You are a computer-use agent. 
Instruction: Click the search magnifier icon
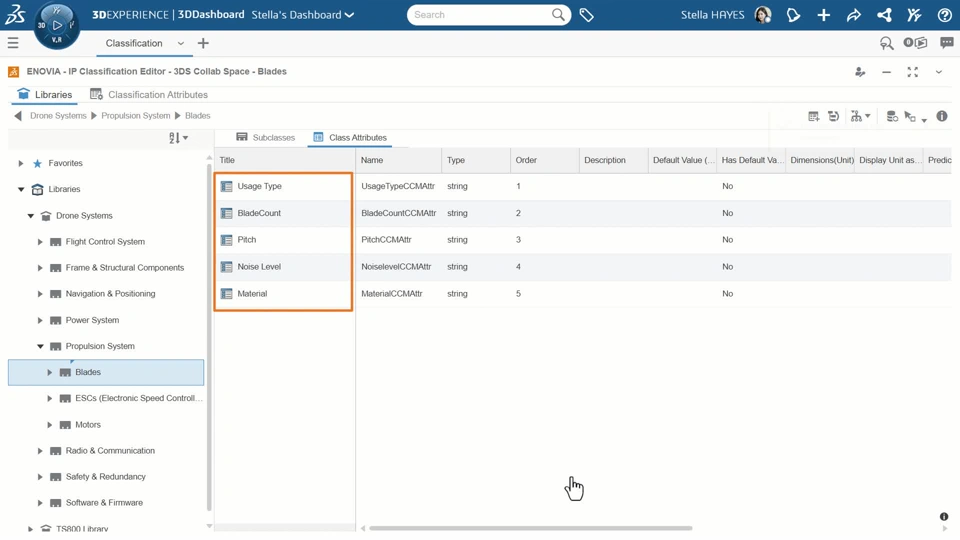pyautogui.click(x=558, y=14)
